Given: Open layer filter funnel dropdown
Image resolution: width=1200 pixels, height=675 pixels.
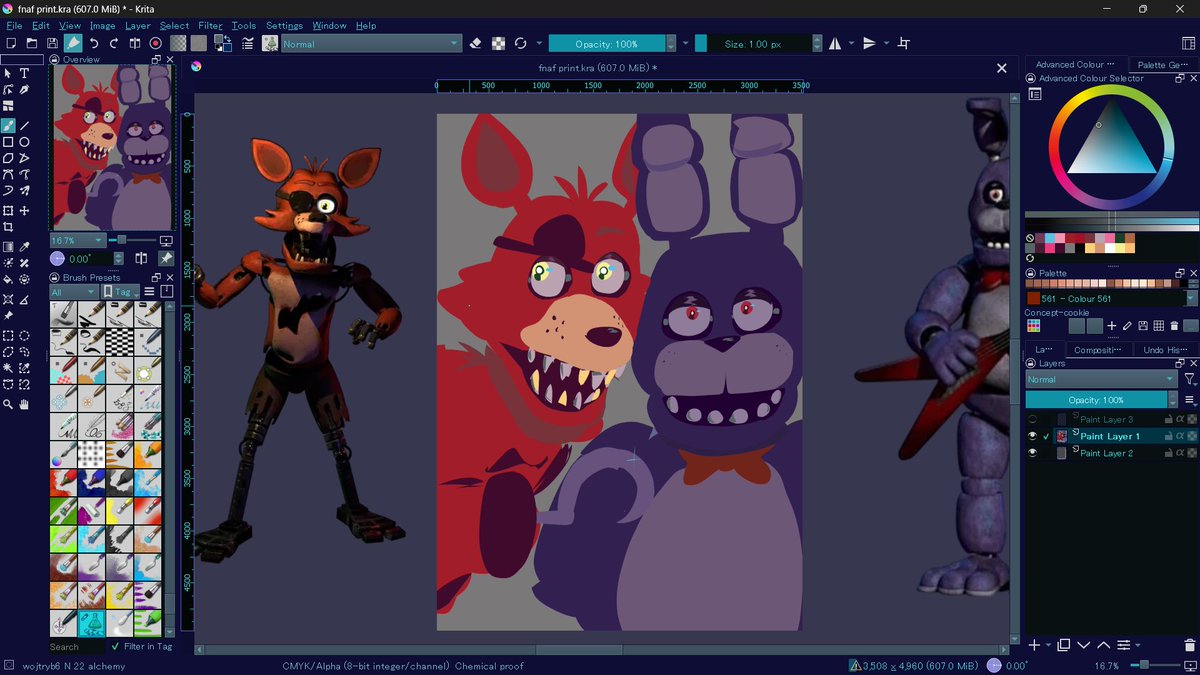Looking at the screenshot, I should point(1189,380).
